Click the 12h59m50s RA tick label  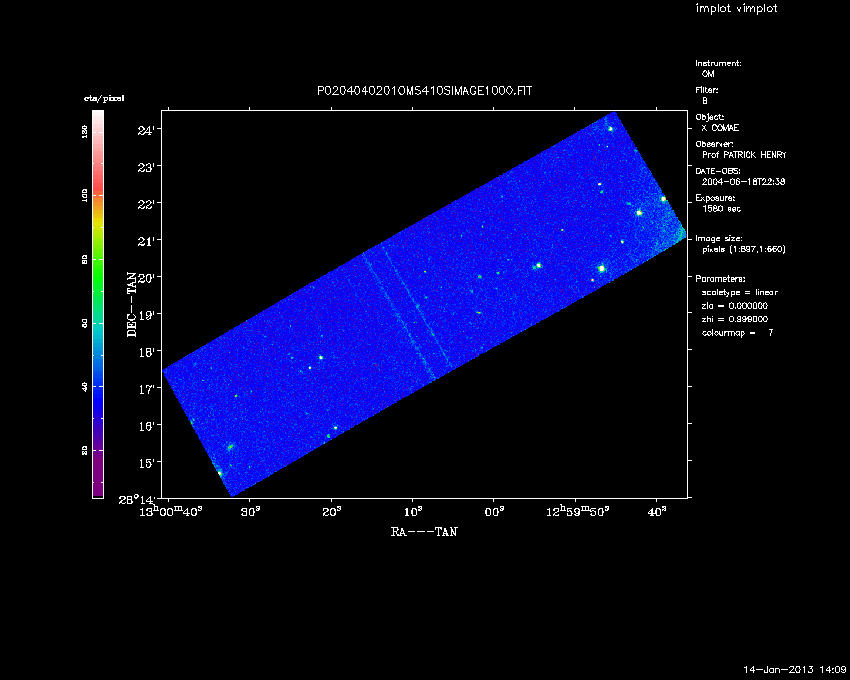pos(577,511)
